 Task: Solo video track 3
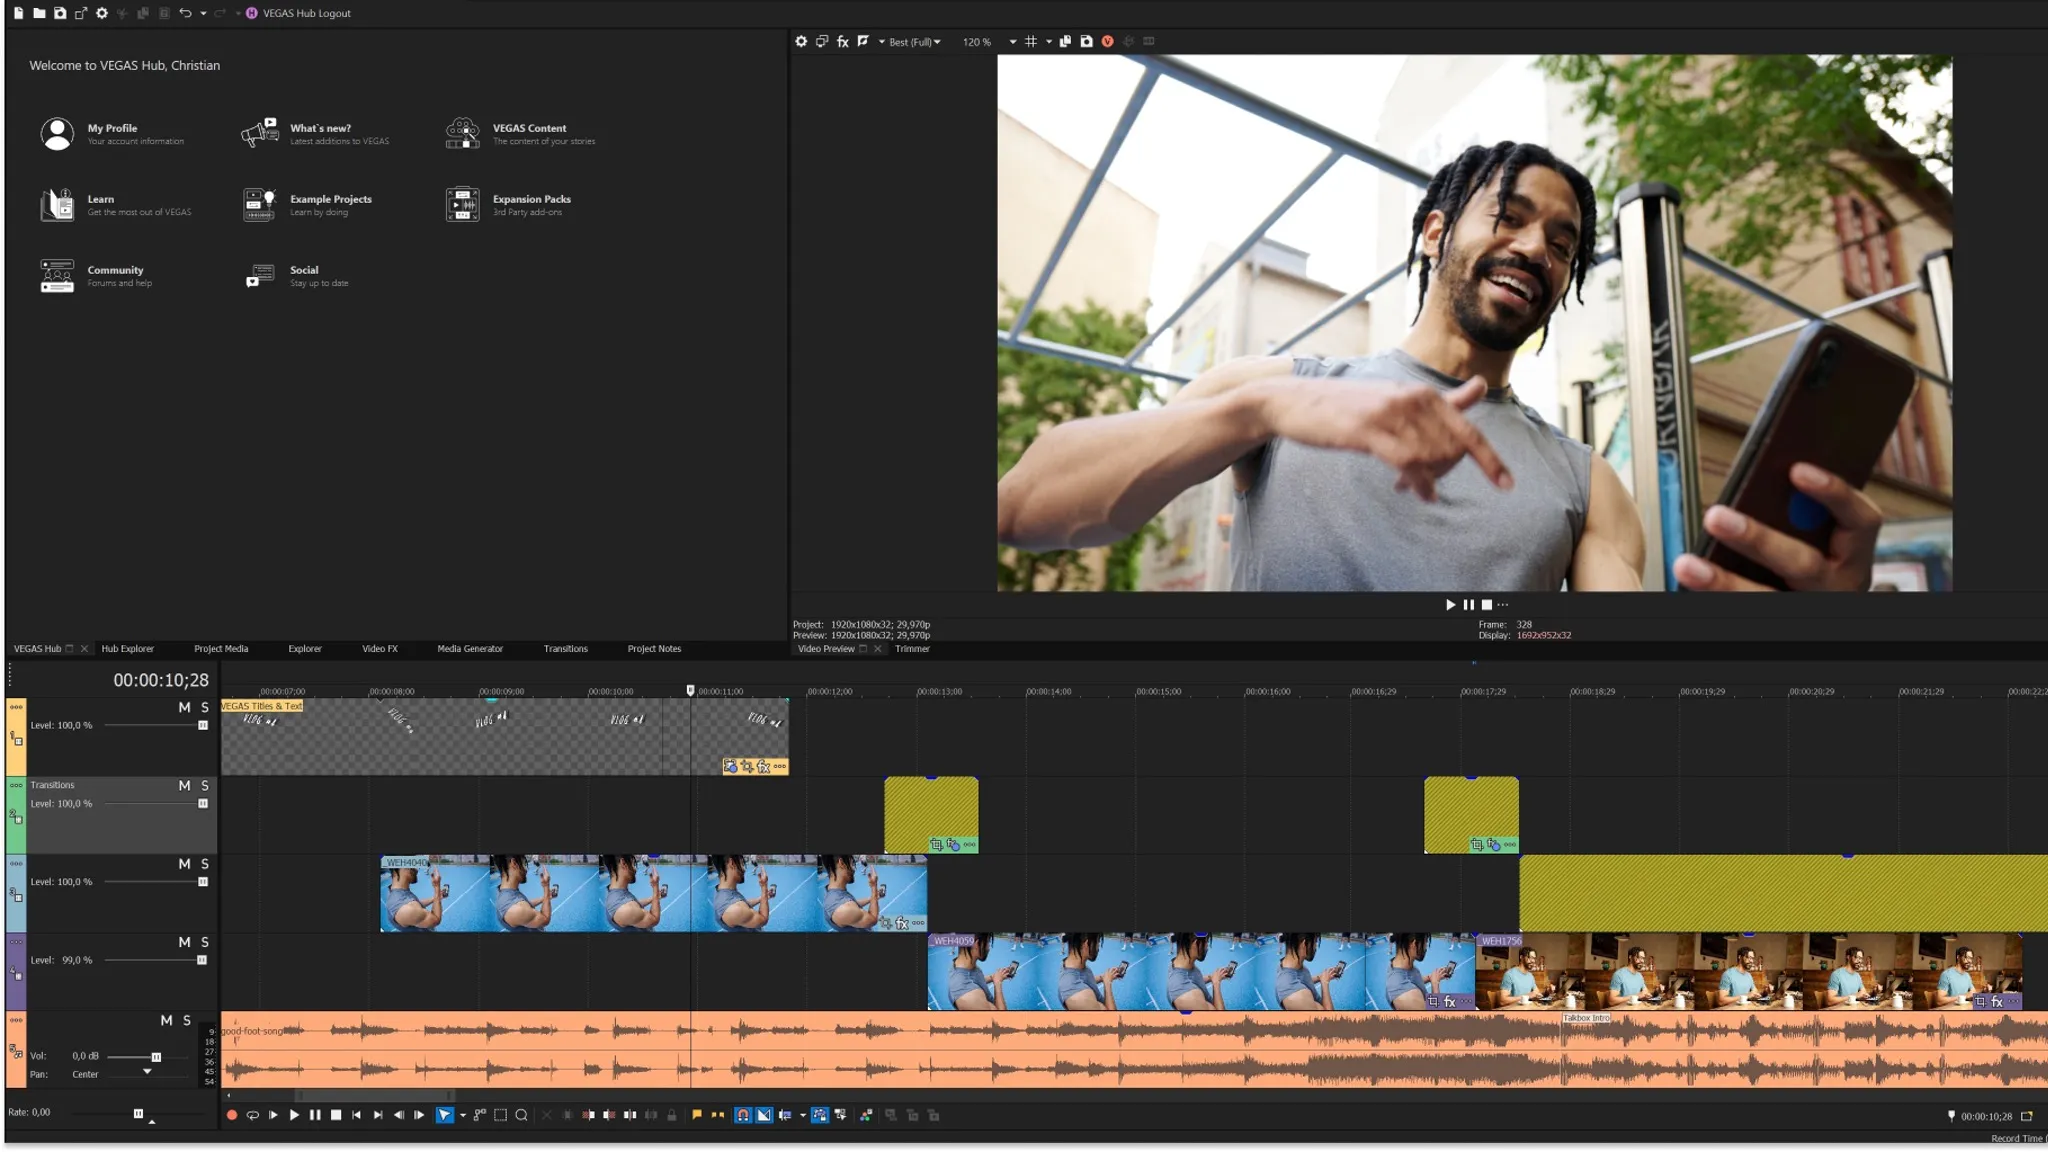click(205, 863)
